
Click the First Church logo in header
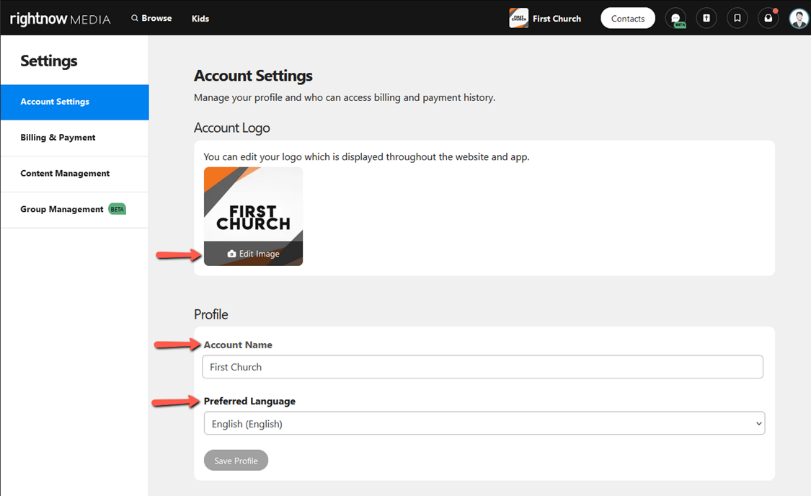519,18
